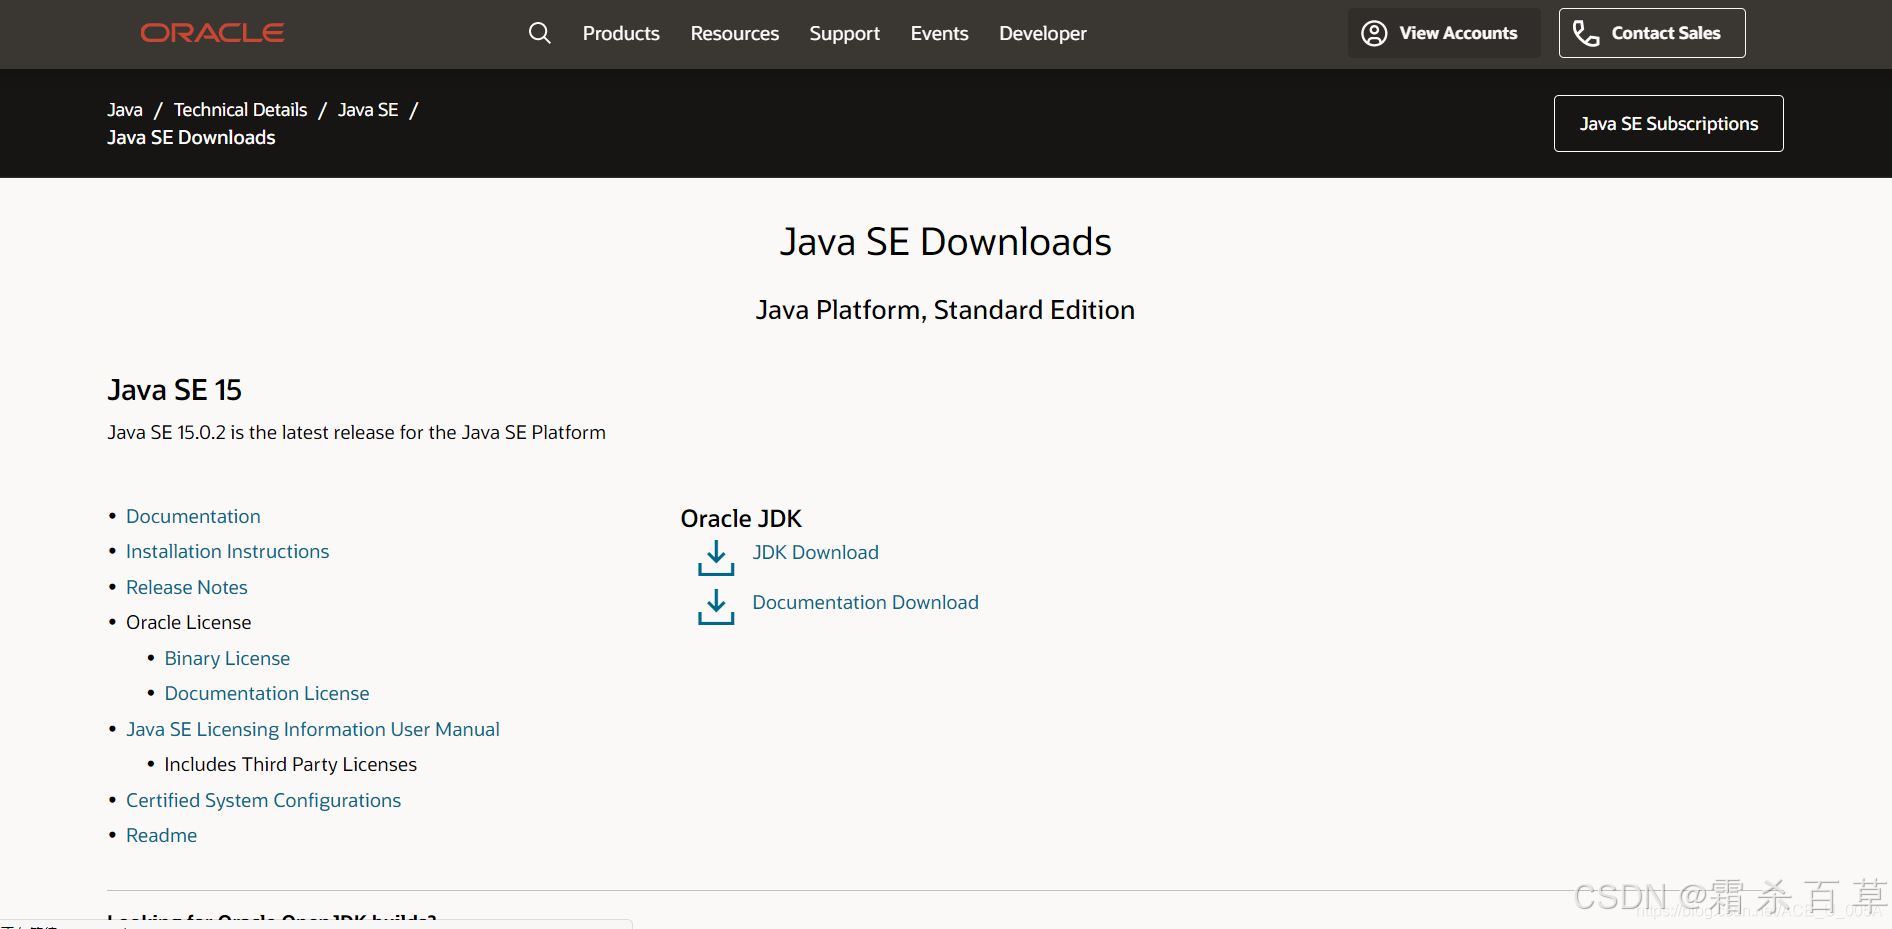This screenshot has height=929, width=1892.
Task: Click Includes Third Party Licenses text
Action: (291, 765)
